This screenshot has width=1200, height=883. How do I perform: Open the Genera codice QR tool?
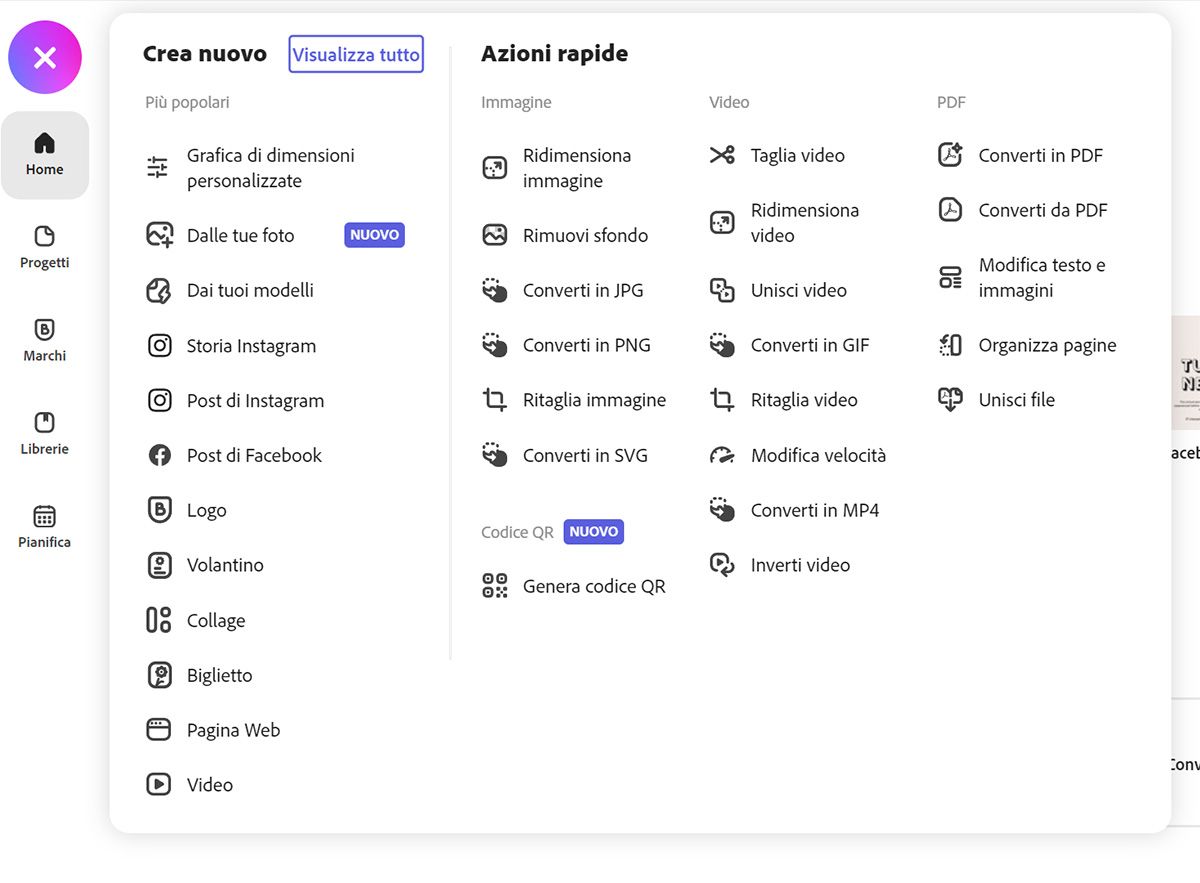pyautogui.click(x=593, y=586)
